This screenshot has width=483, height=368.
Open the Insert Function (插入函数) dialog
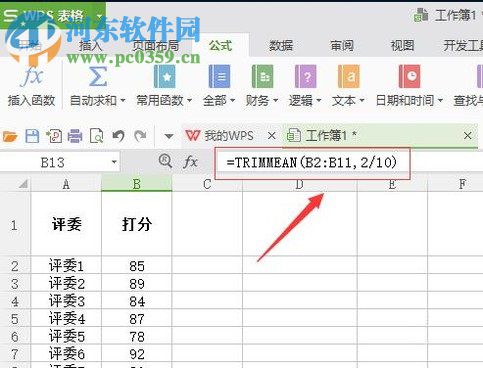pos(31,86)
